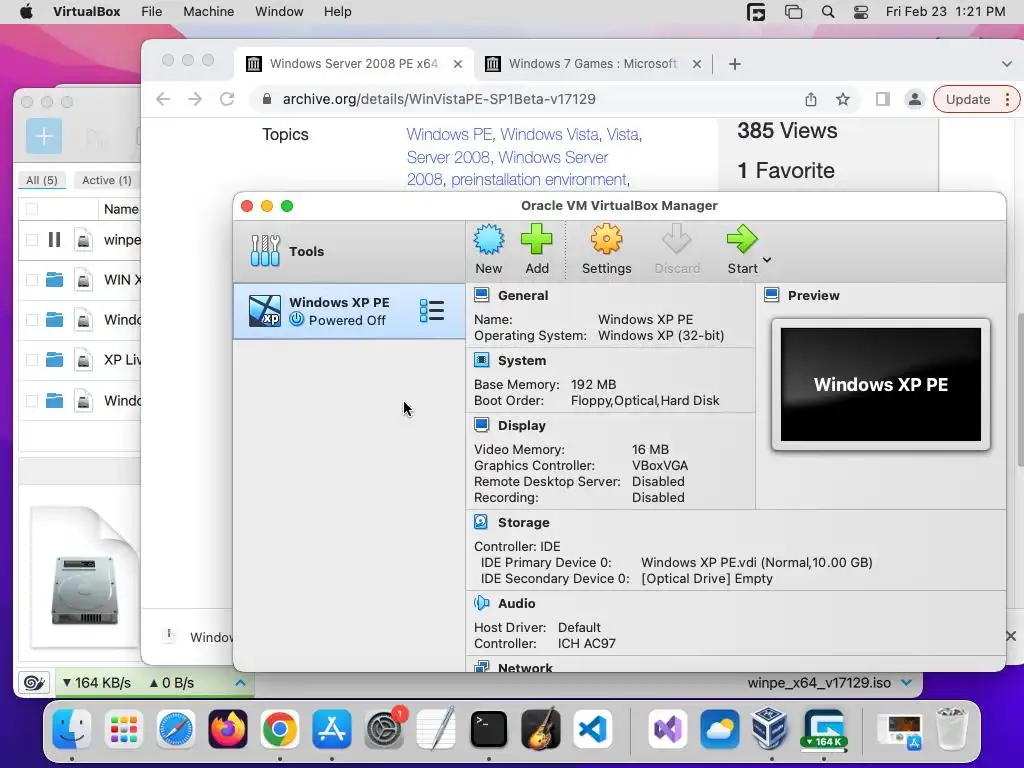
Task: Click the General section monitor icon
Action: tap(482, 295)
